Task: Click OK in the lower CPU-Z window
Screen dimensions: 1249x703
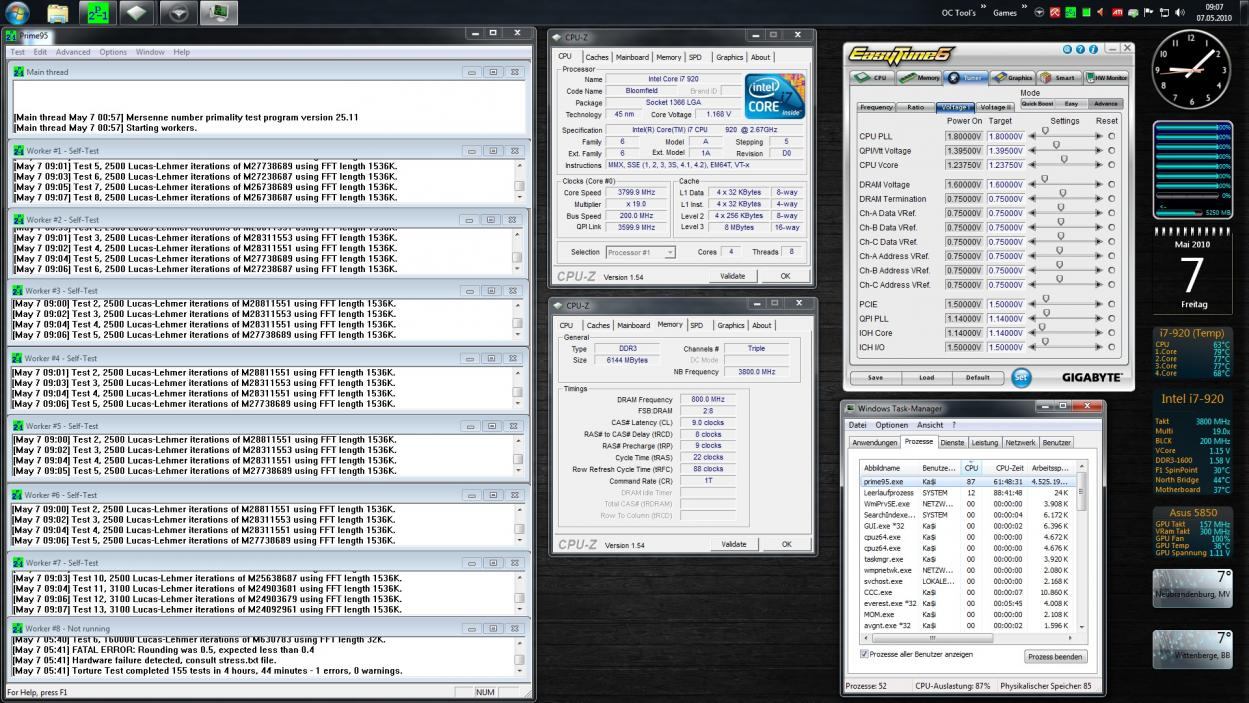Action: [786, 544]
